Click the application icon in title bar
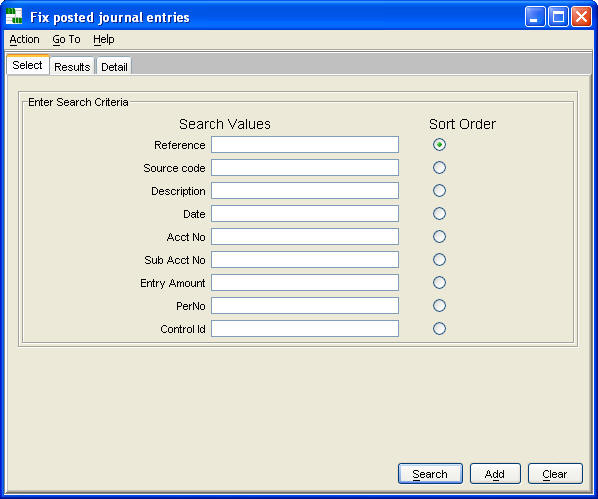The image size is (598, 499). click(14, 16)
